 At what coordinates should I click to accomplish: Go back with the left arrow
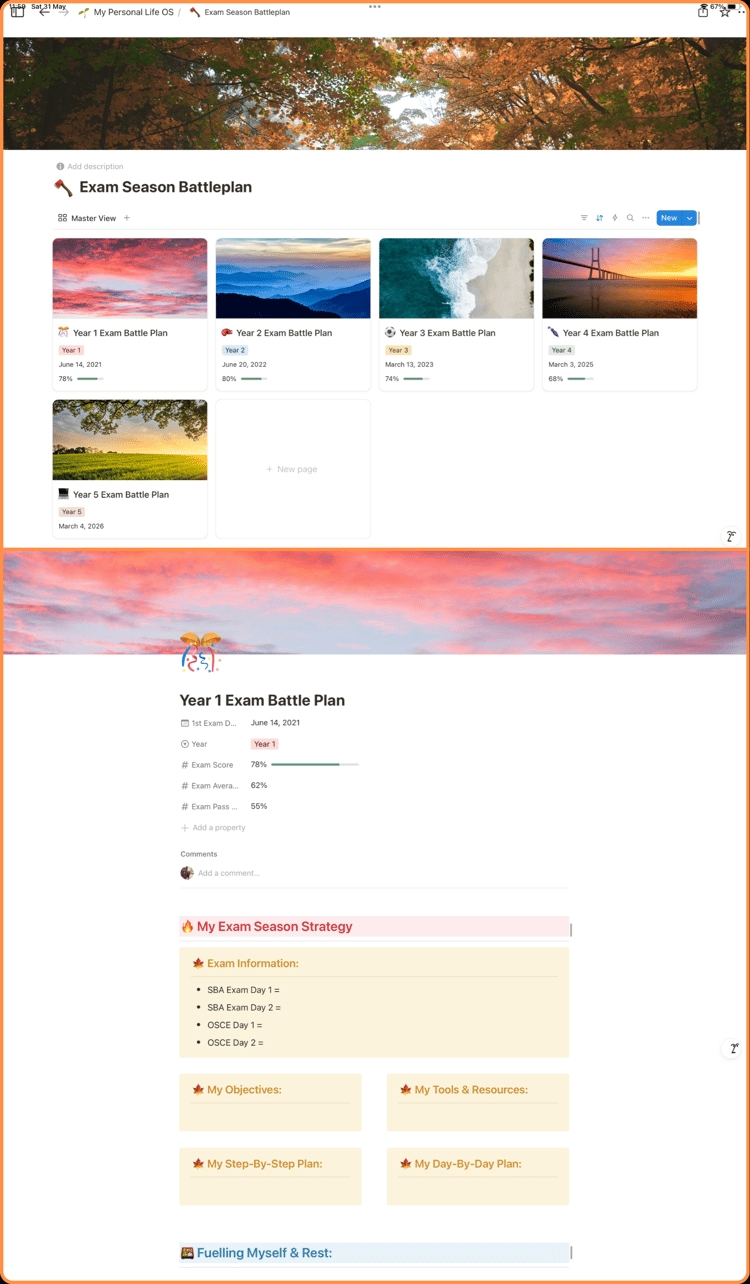[44, 12]
